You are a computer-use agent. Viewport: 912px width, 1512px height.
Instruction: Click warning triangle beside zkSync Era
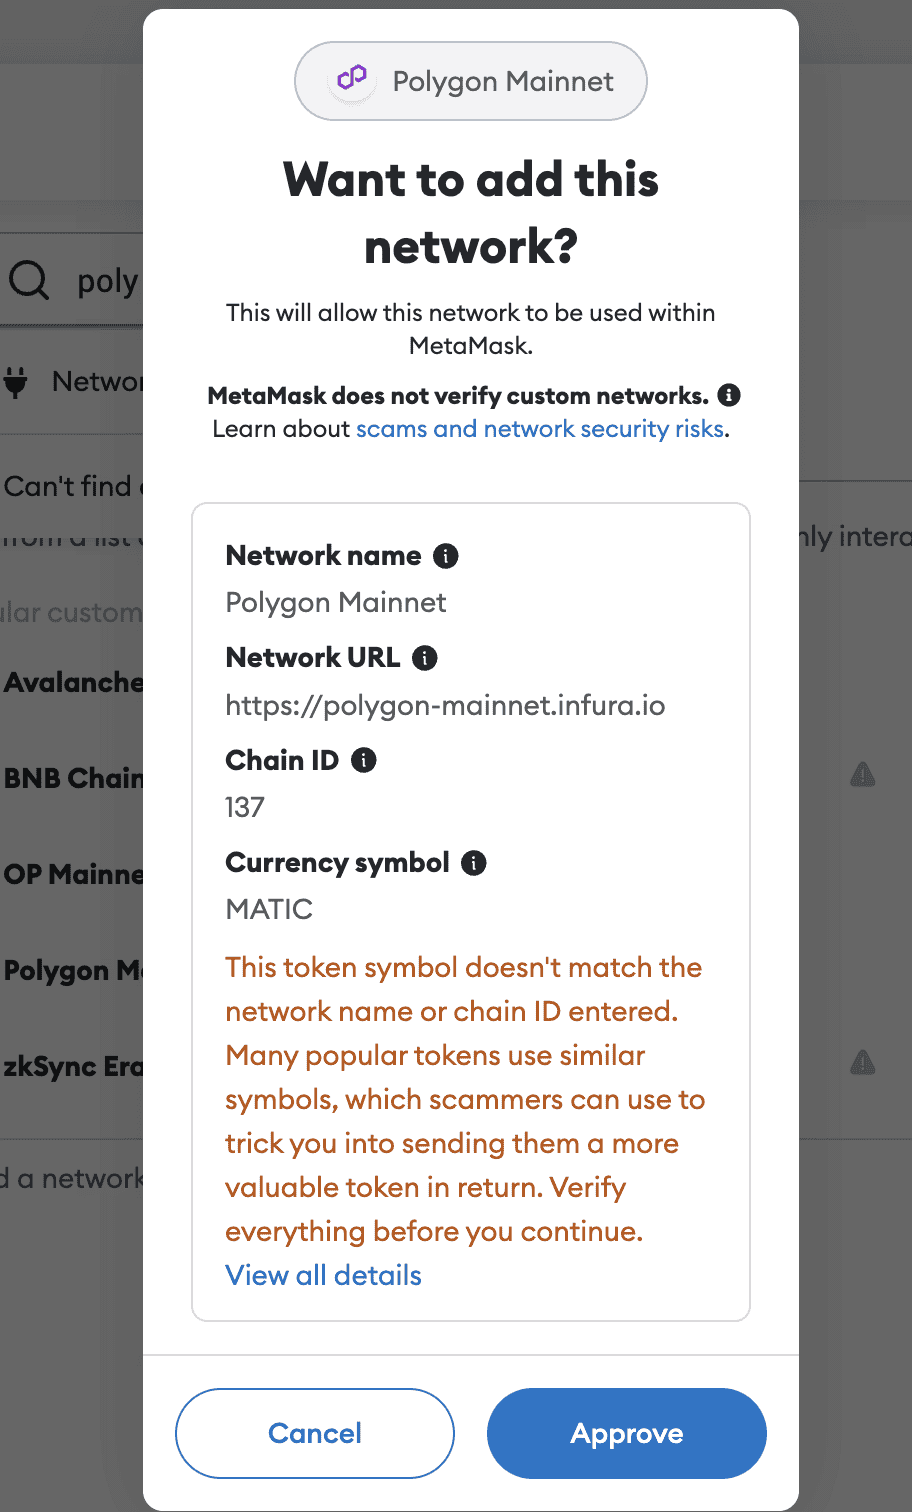point(862,1062)
